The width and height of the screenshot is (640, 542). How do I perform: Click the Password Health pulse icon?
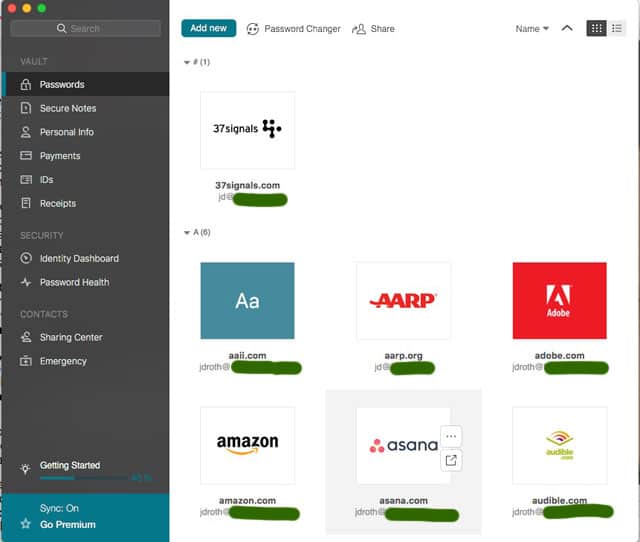[x=27, y=282]
